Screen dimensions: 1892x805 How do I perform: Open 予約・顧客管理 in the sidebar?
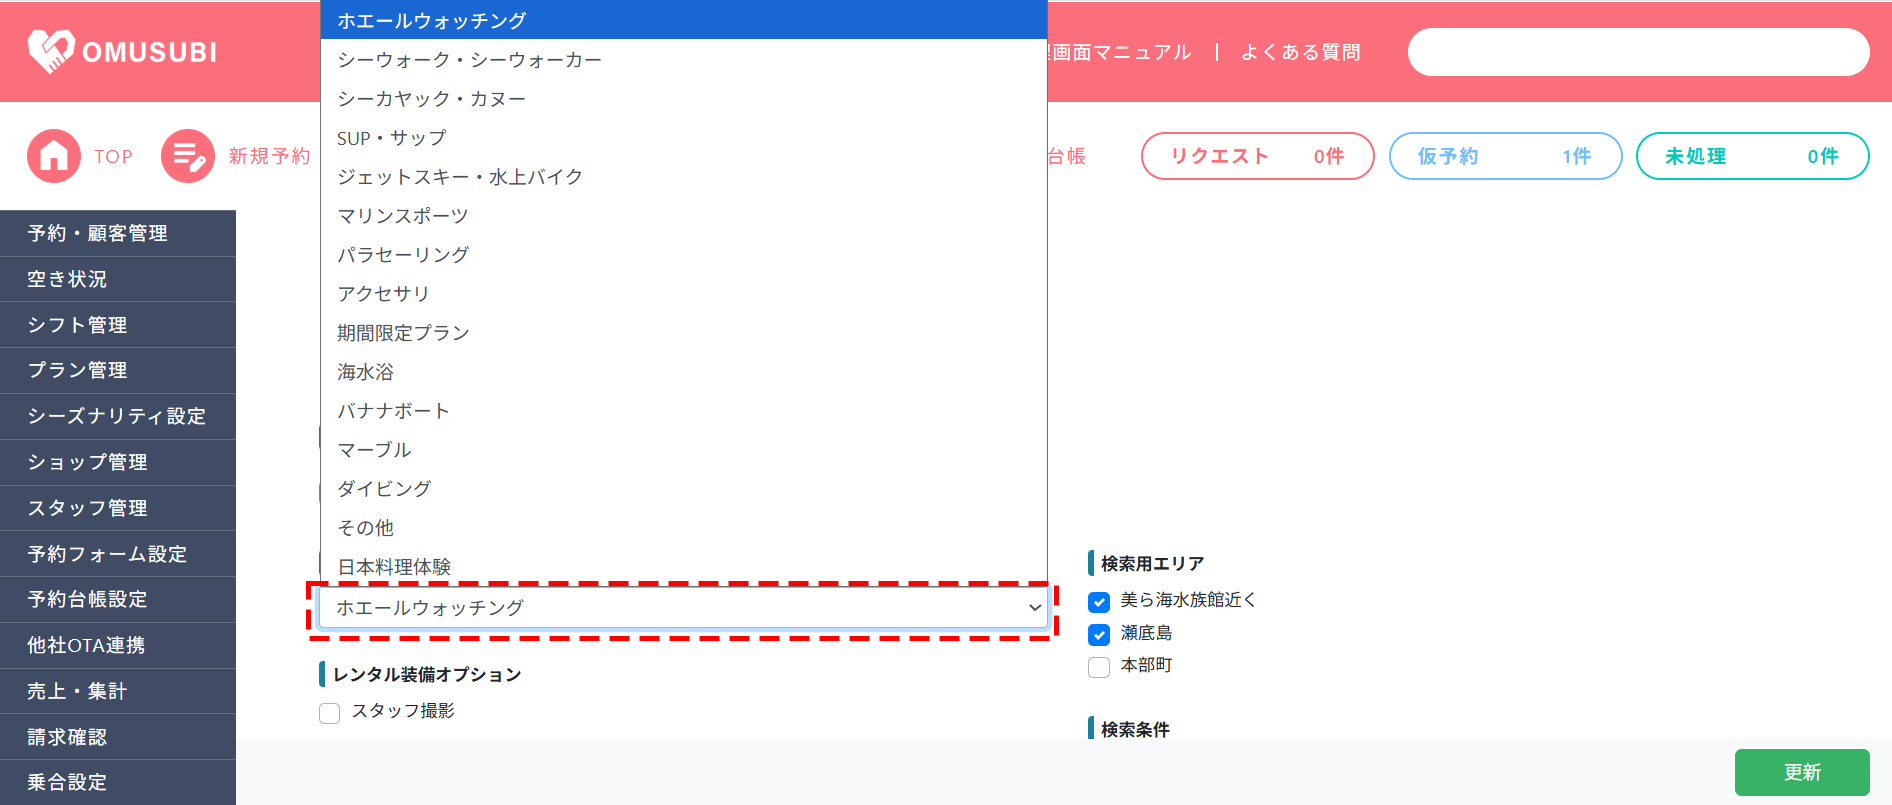pyautogui.click(x=98, y=233)
